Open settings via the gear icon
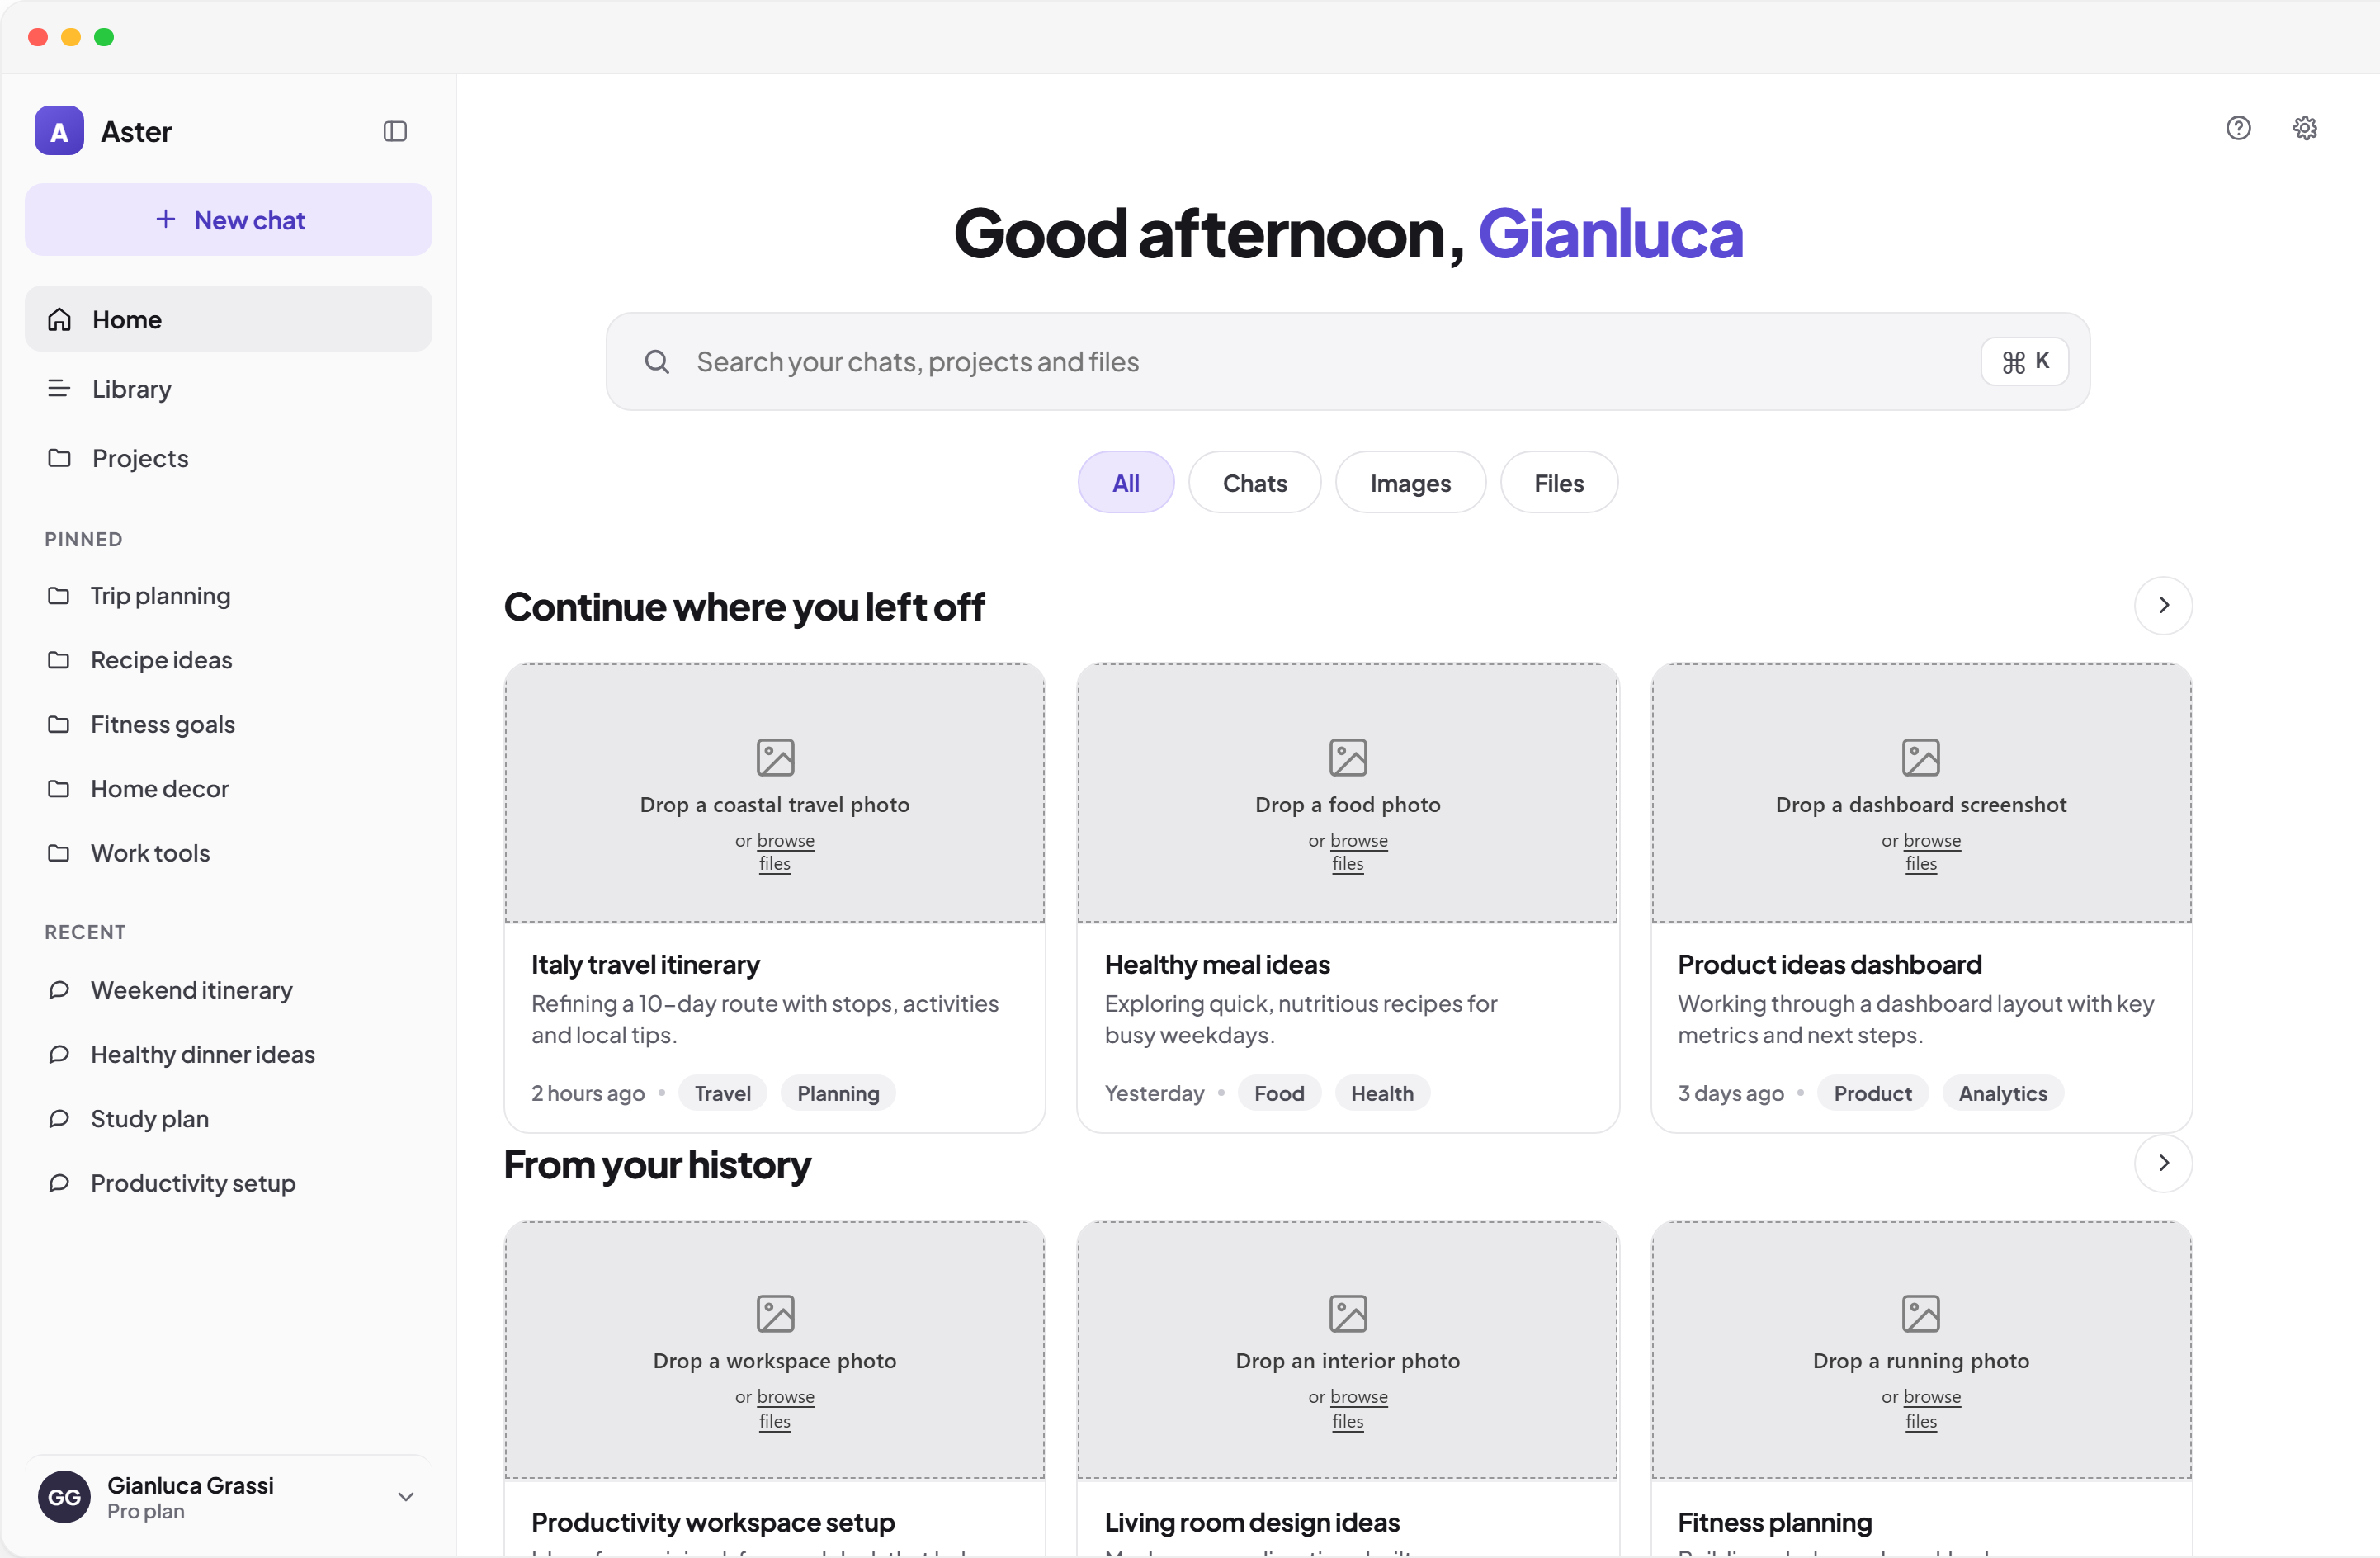 pyautogui.click(x=2305, y=128)
